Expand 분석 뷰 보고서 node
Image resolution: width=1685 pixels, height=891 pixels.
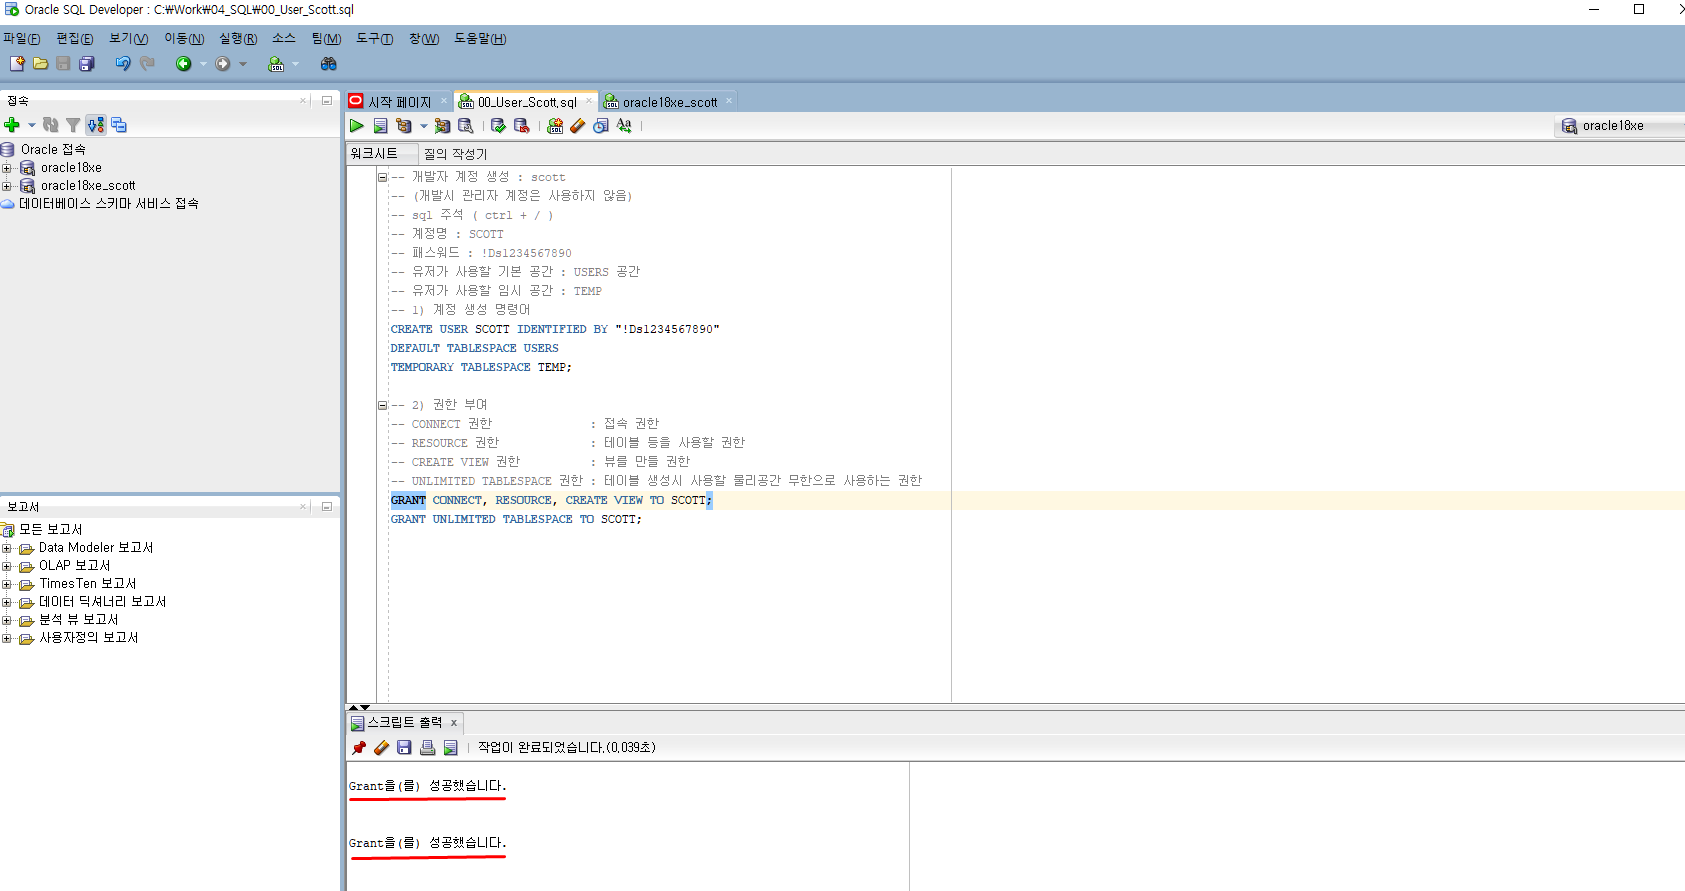7,620
